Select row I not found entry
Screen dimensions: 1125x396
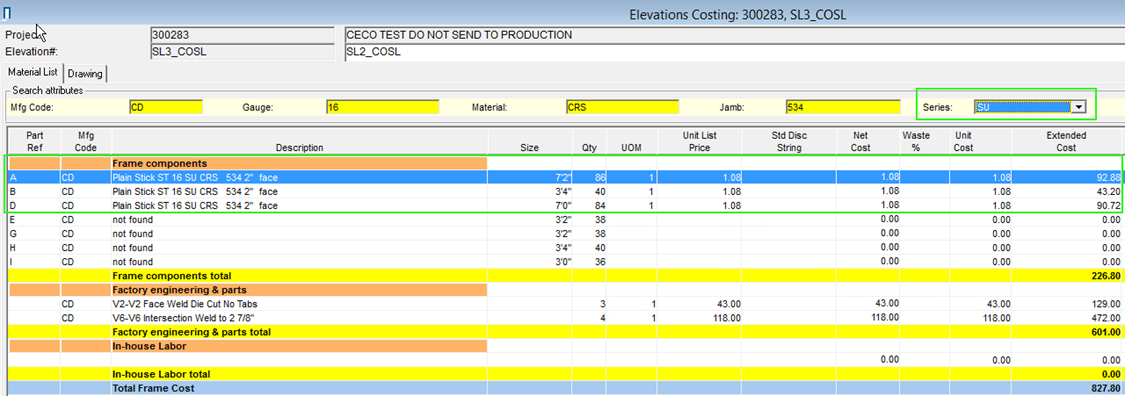point(300,261)
